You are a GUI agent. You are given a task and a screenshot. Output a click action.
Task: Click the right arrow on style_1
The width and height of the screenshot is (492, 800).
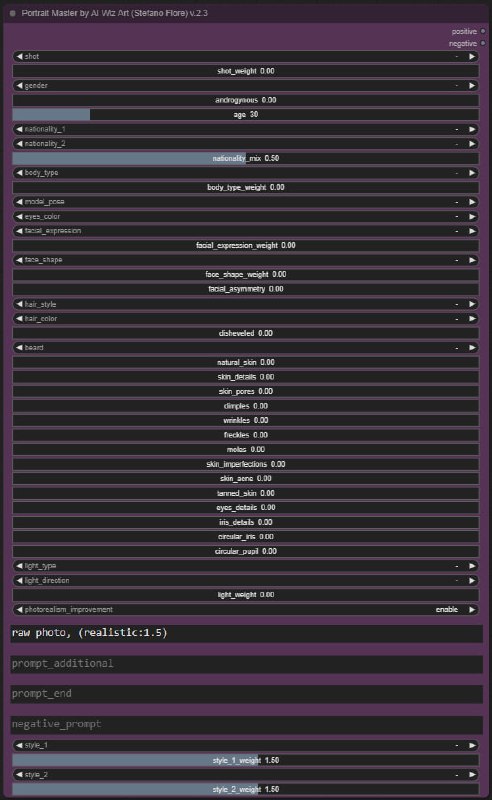pyautogui.click(x=472, y=745)
